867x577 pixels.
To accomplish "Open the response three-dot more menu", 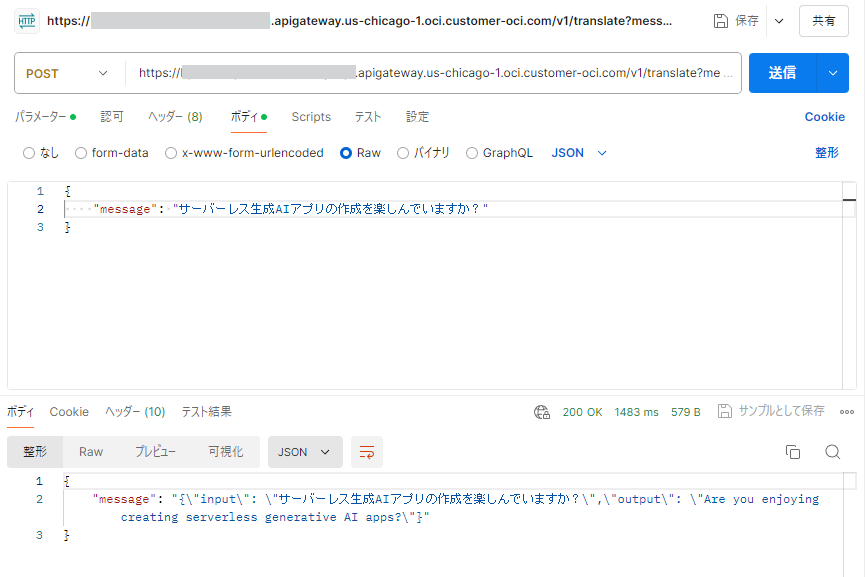I will [x=847, y=412].
